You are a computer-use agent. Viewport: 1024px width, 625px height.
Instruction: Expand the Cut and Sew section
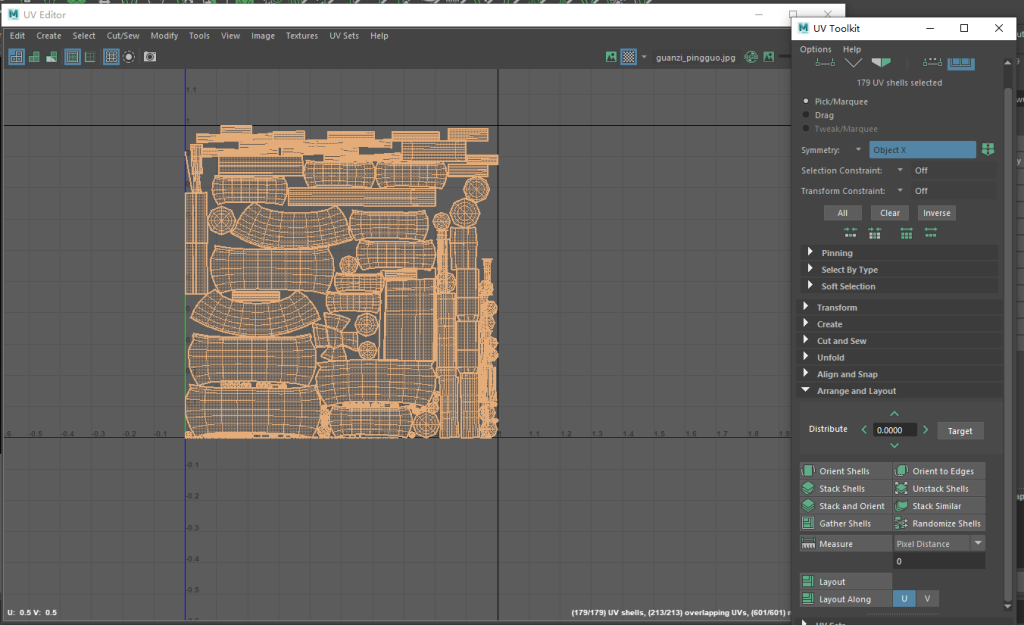pos(899,341)
